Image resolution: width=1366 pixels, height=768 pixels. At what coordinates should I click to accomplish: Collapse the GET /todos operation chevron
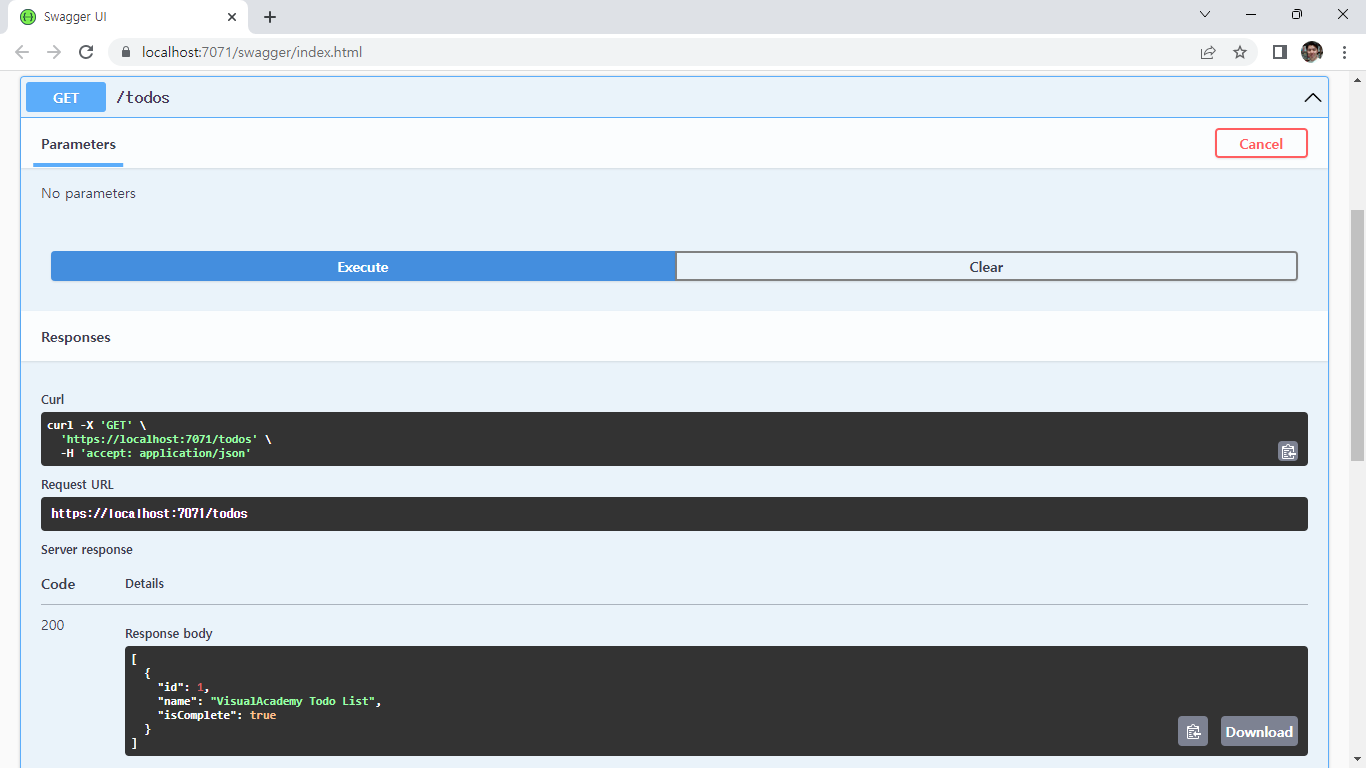click(x=1312, y=98)
